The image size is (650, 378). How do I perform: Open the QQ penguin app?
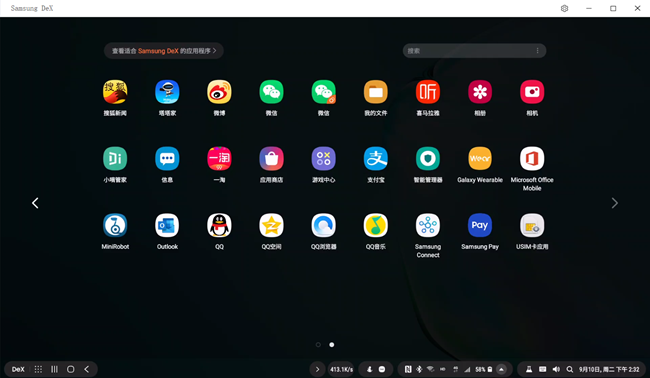point(219,225)
